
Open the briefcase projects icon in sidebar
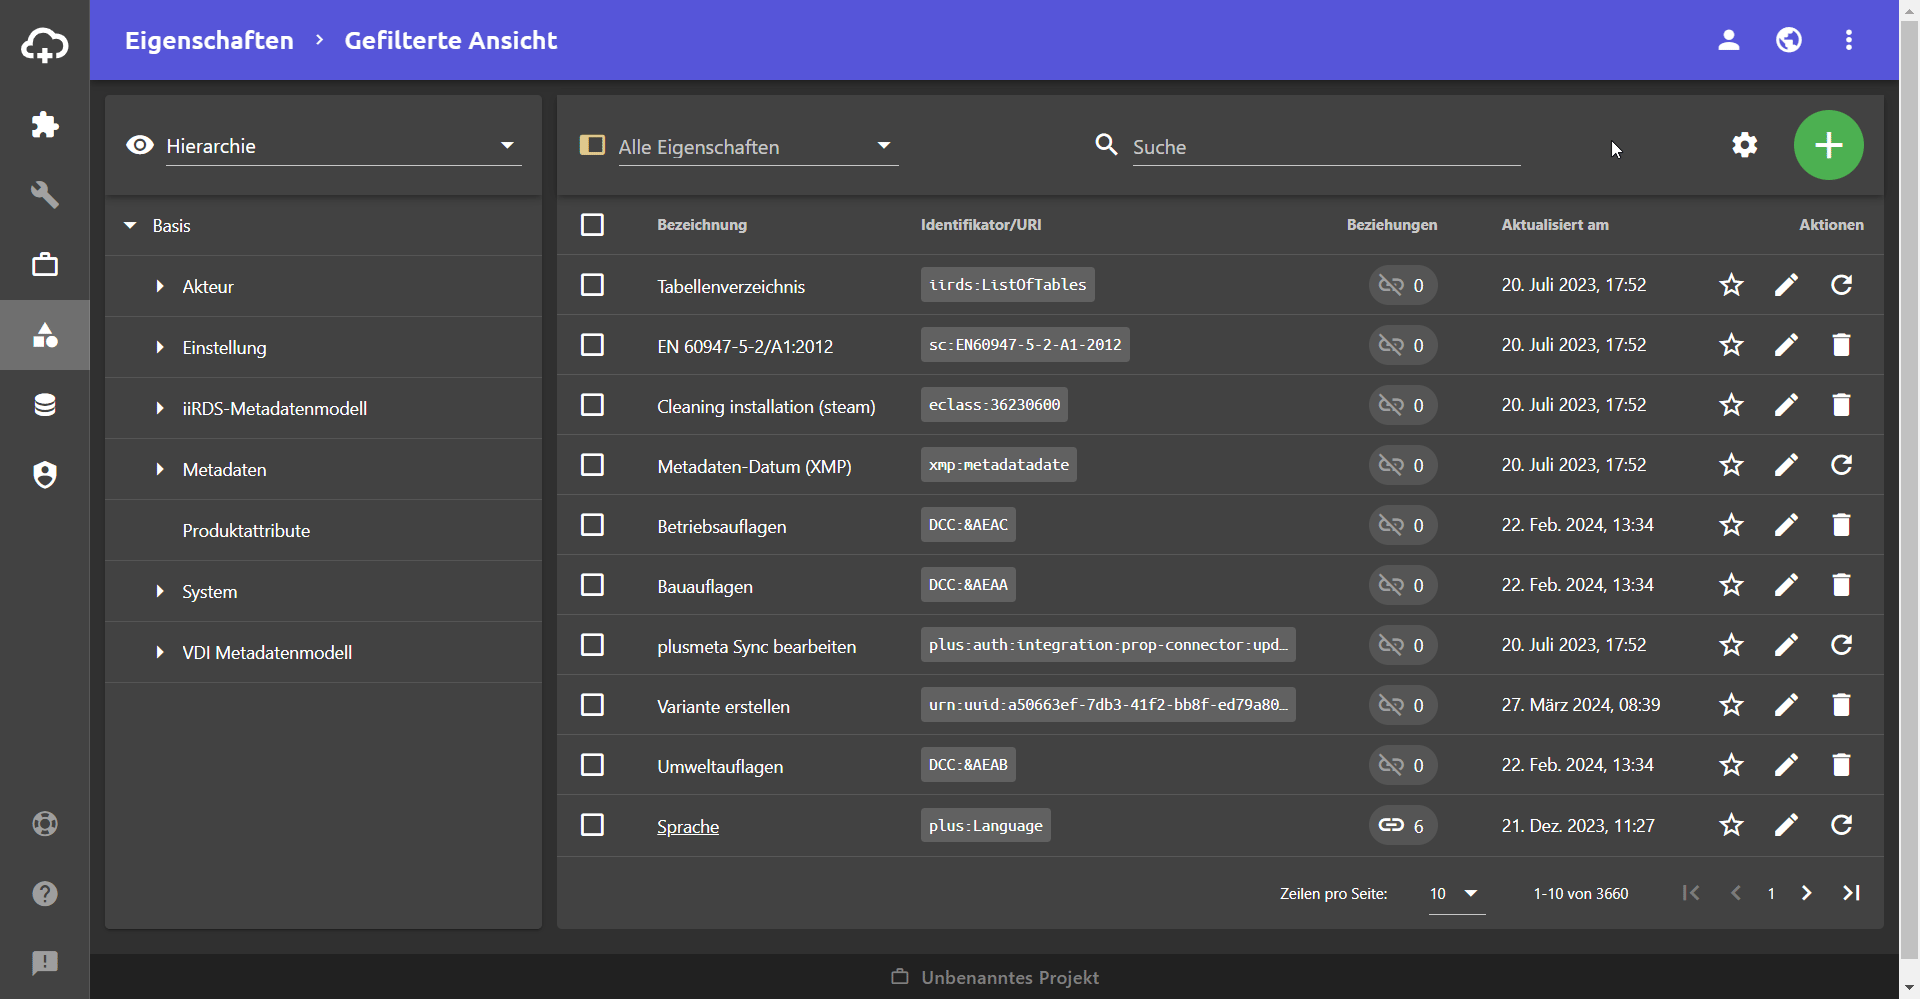(45, 265)
